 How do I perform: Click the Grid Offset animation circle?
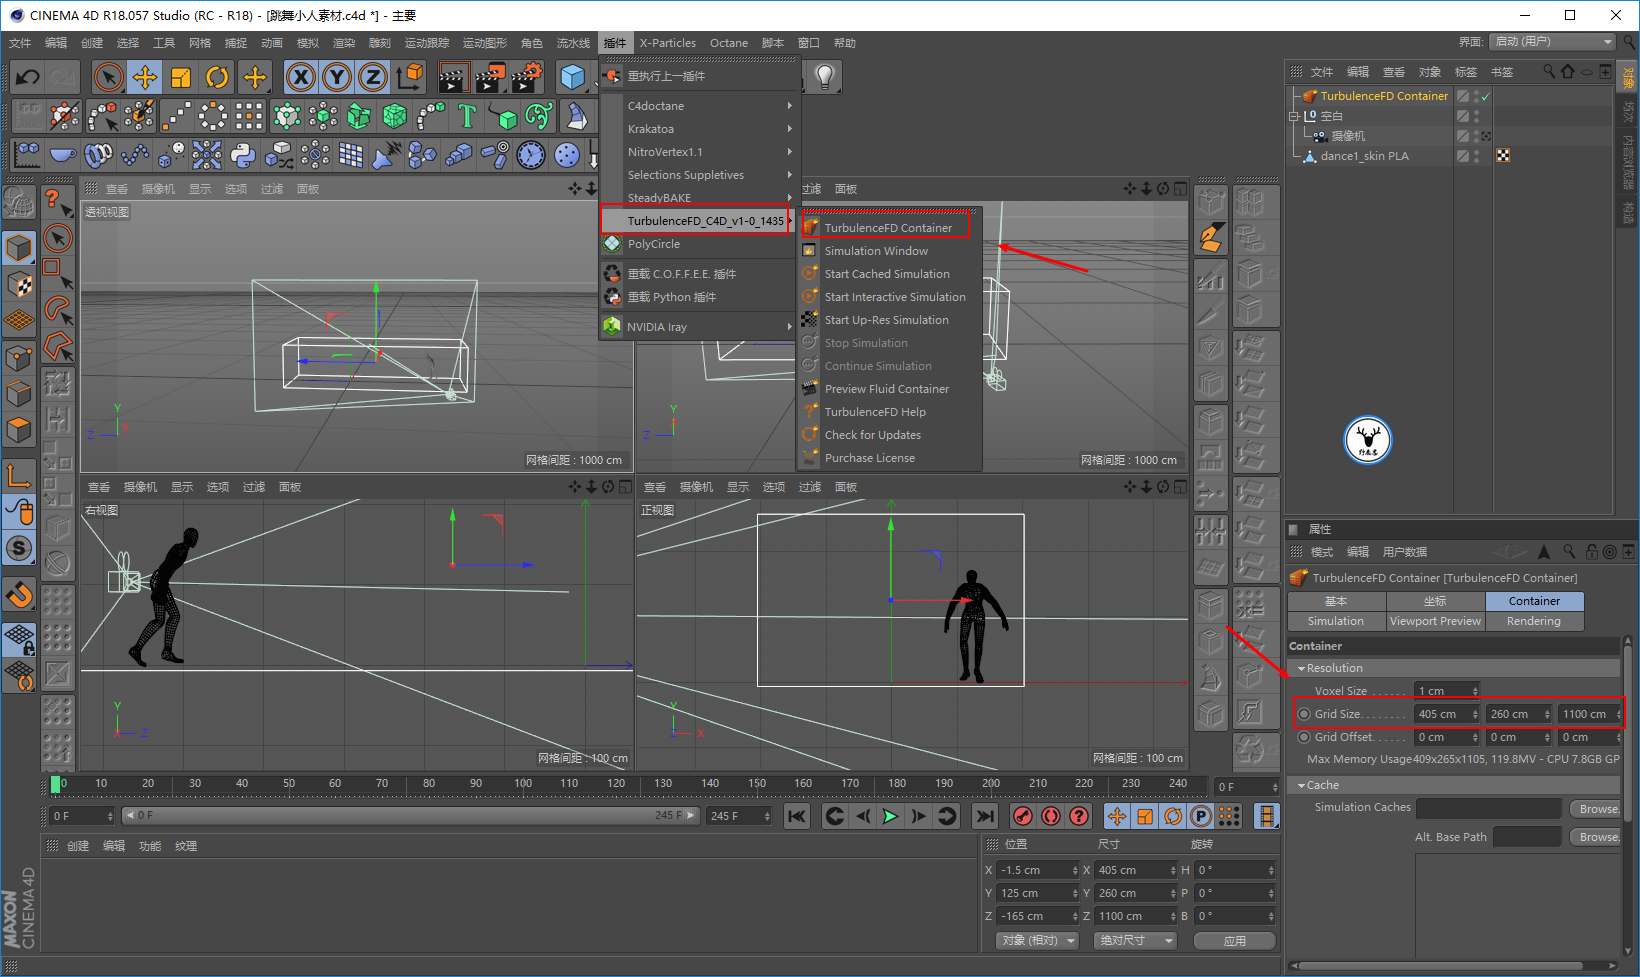coord(1304,737)
